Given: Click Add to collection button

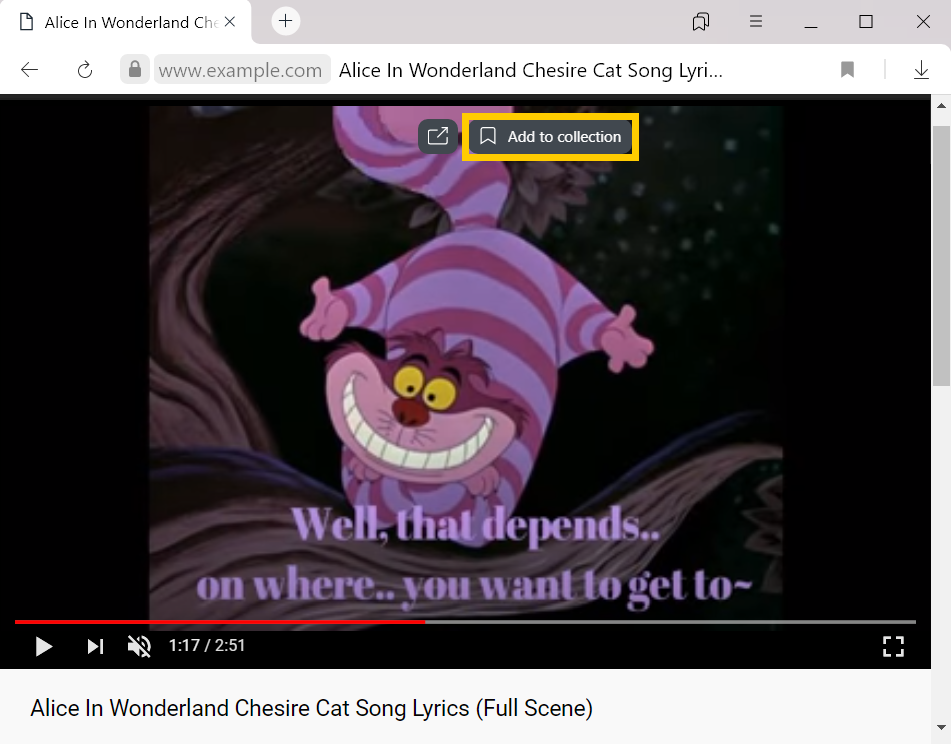Looking at the screenshot, I should point(551,136).
